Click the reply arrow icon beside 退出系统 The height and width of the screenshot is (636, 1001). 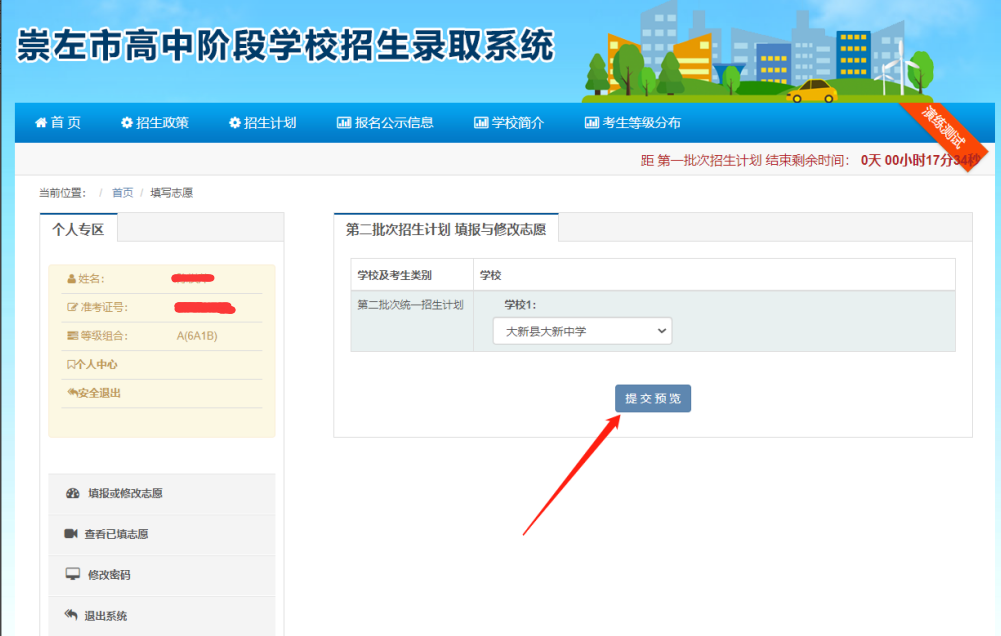tap(71, 615)
